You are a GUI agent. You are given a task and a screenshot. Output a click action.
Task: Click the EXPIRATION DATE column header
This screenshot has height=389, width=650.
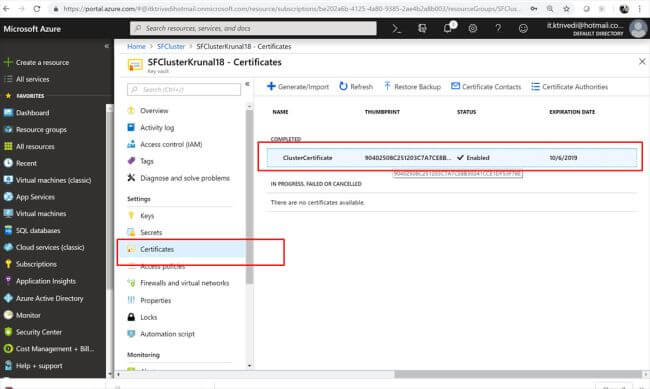tap(572, 112)
